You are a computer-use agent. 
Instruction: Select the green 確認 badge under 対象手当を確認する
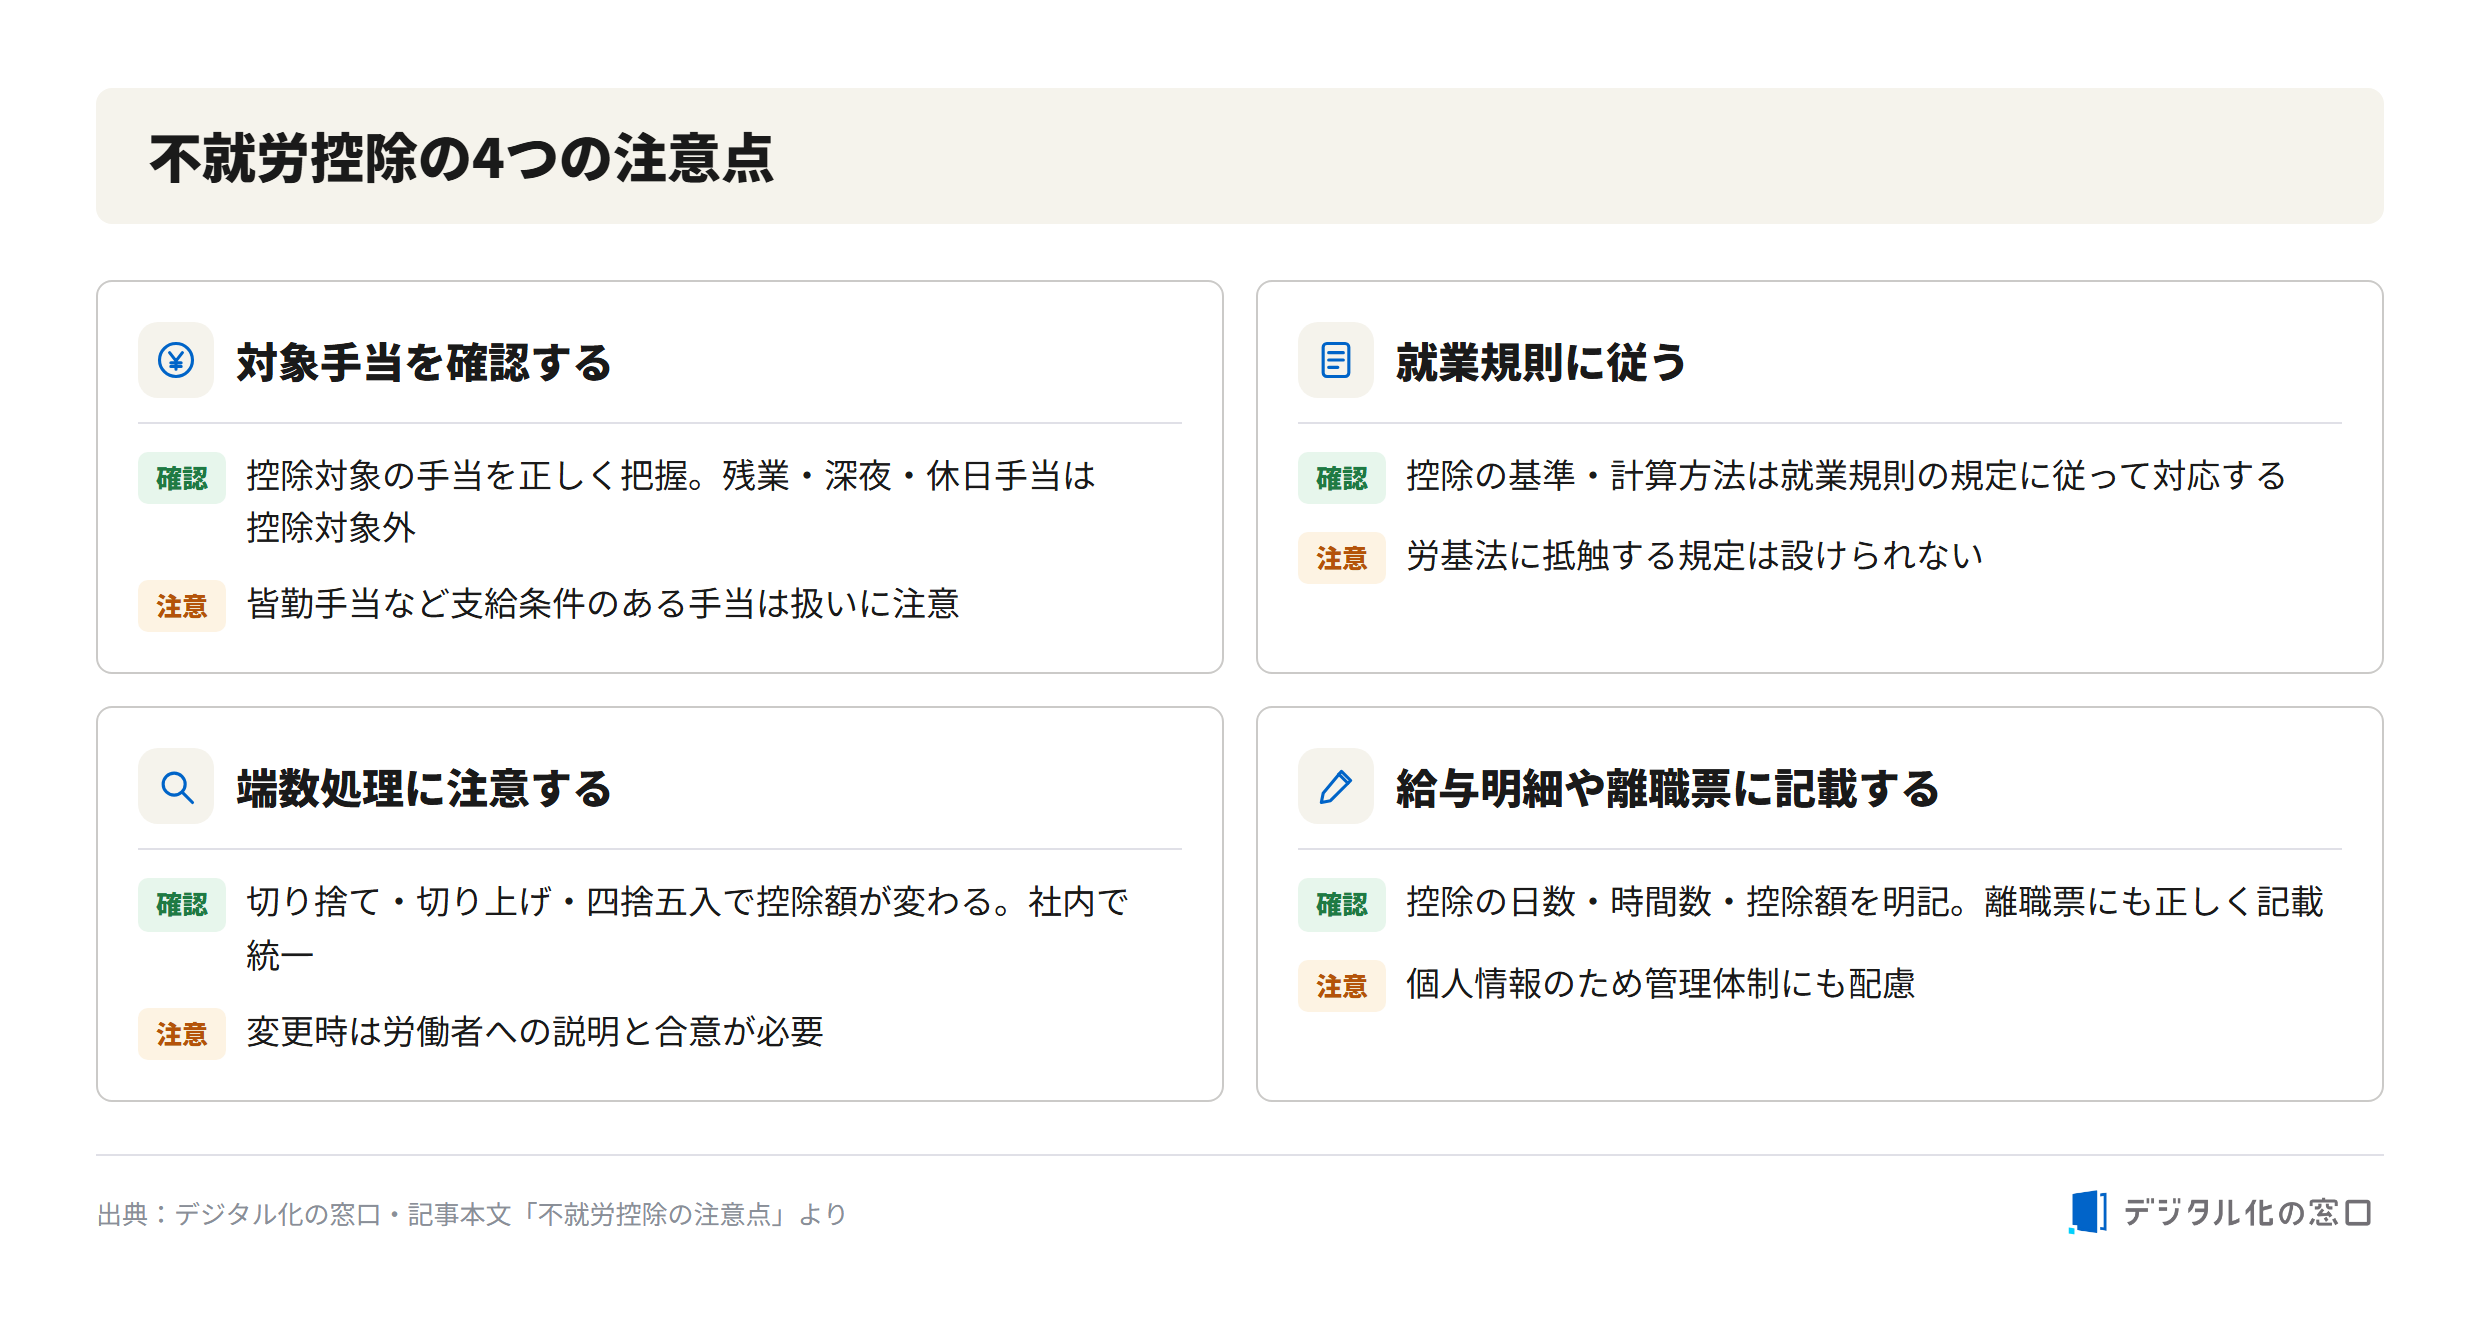click(x=182, y=478)
